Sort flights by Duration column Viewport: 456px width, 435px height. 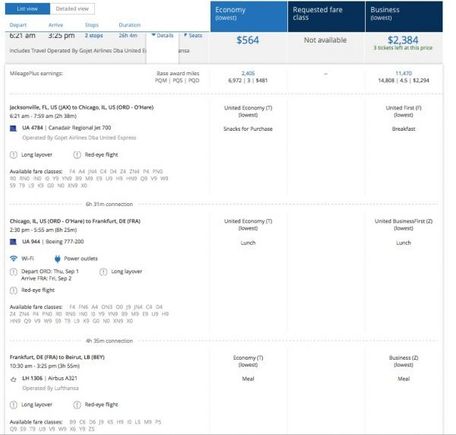[x=130, y=25]
